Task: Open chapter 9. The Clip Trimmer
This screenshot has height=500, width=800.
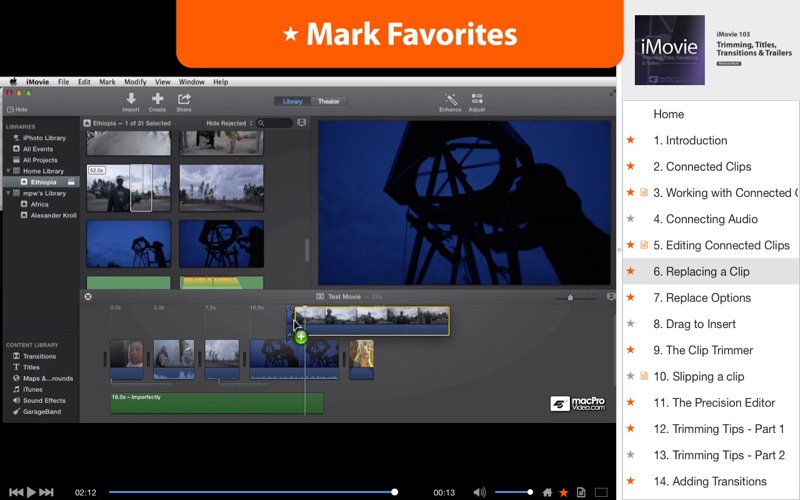Action: 703,350
